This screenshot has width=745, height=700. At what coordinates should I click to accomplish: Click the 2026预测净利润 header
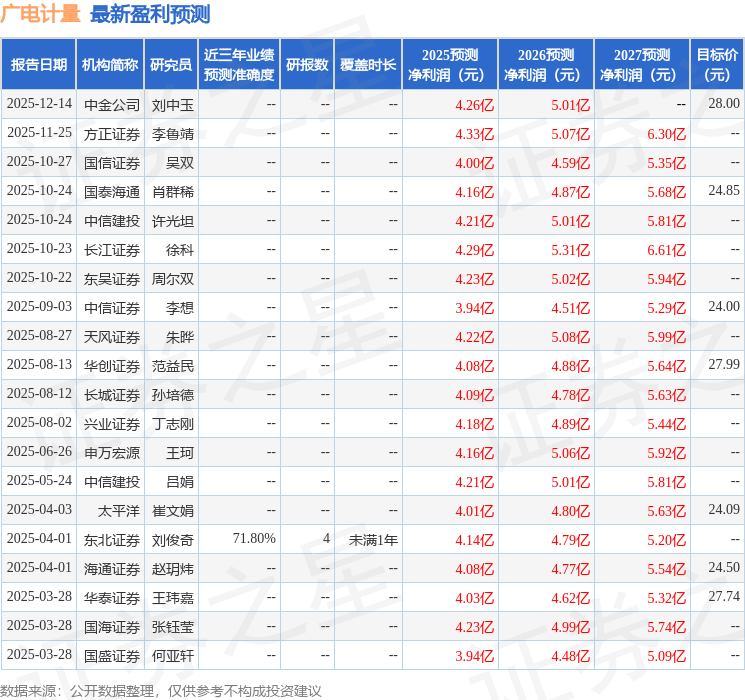546,64
